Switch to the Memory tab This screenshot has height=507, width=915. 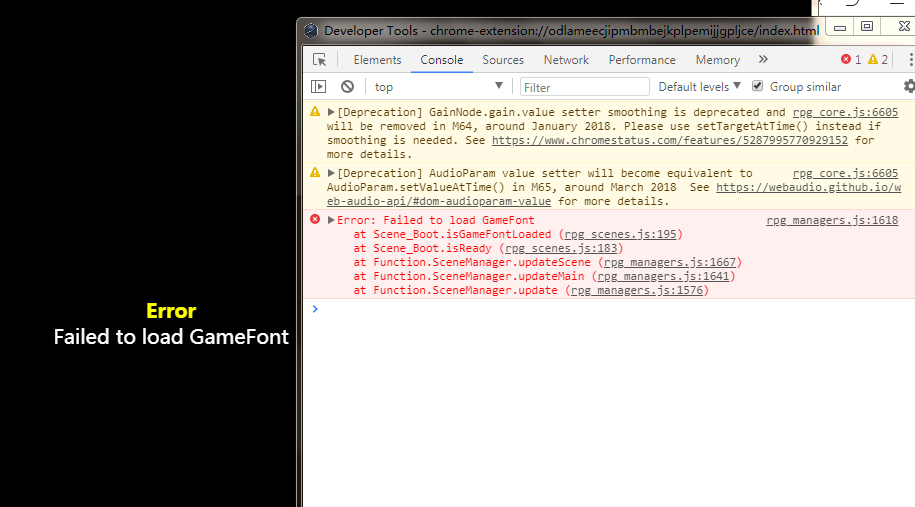click(x=718, y=60)
